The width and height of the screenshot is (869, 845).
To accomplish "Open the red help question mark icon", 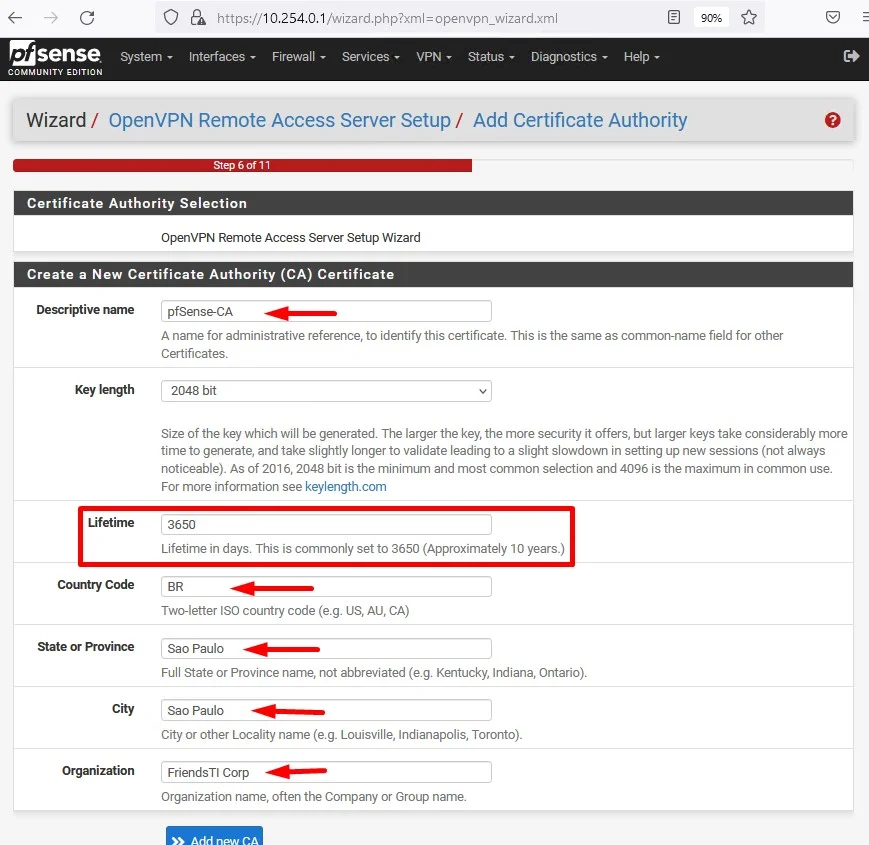I will click(832, 120).
